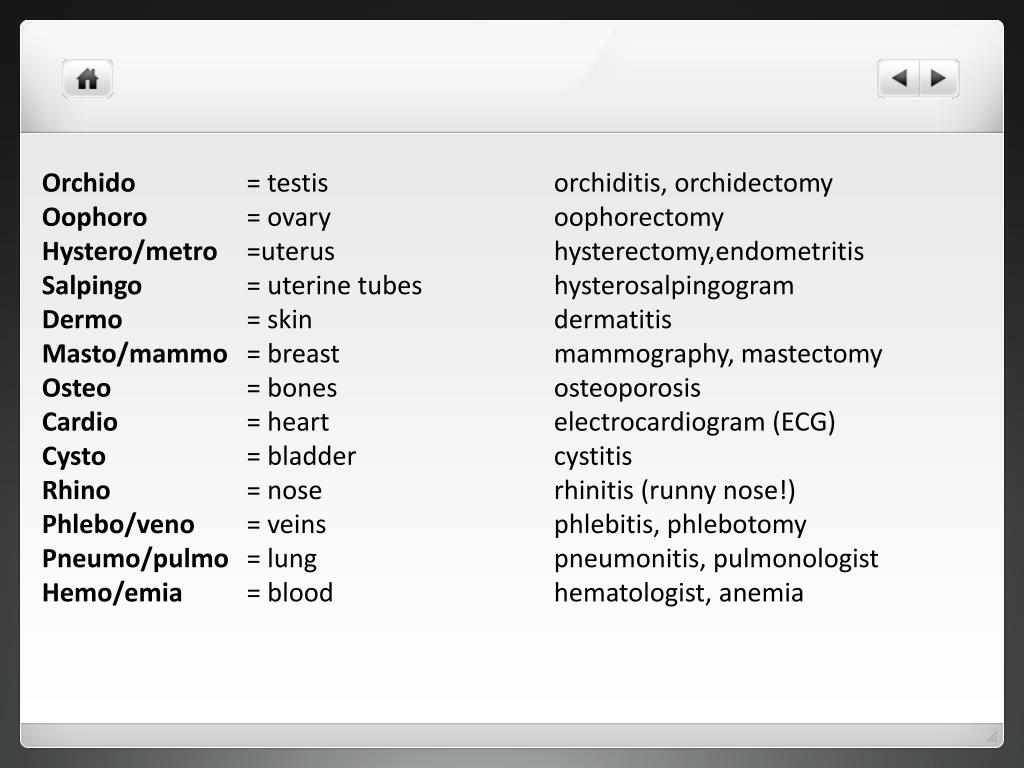Click the Hystero/metro prefix
1024x768 pixels.
pos(129,251)
